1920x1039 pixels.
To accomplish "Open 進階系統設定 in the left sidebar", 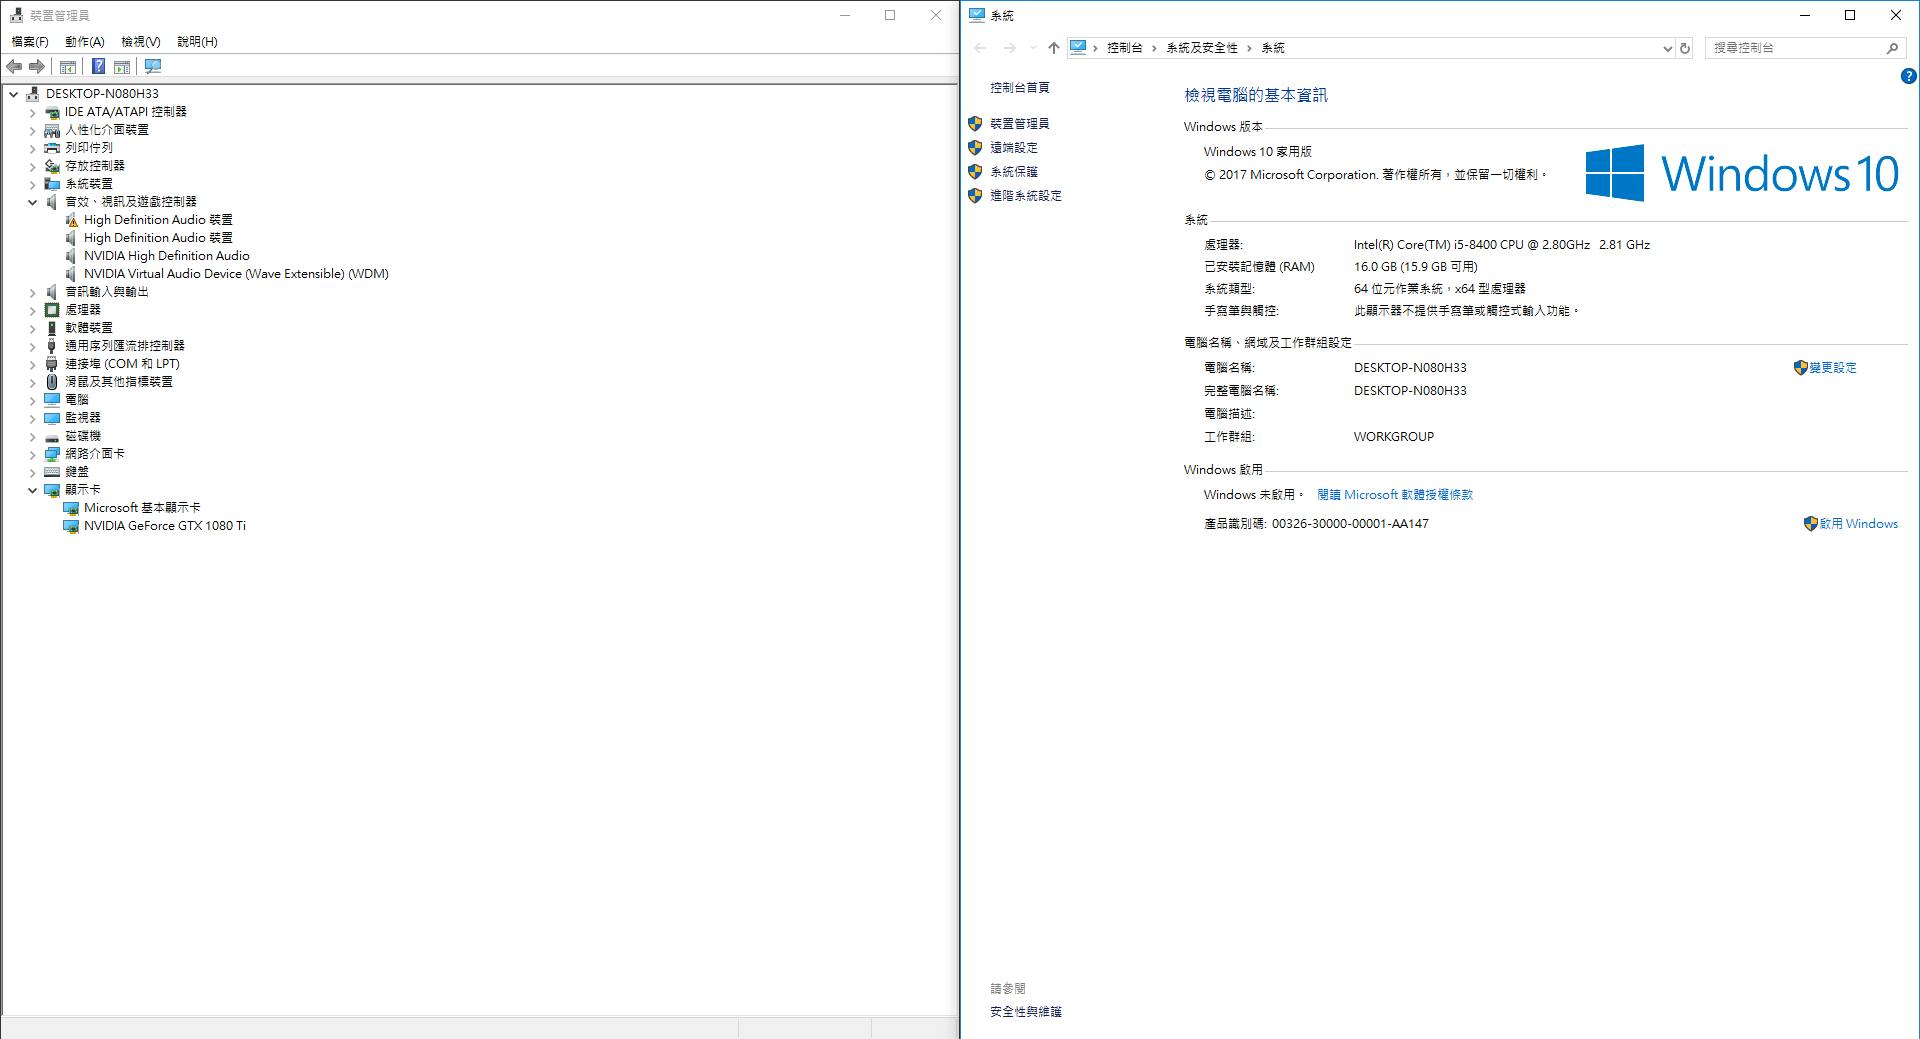I will (x=1025, y=196).
